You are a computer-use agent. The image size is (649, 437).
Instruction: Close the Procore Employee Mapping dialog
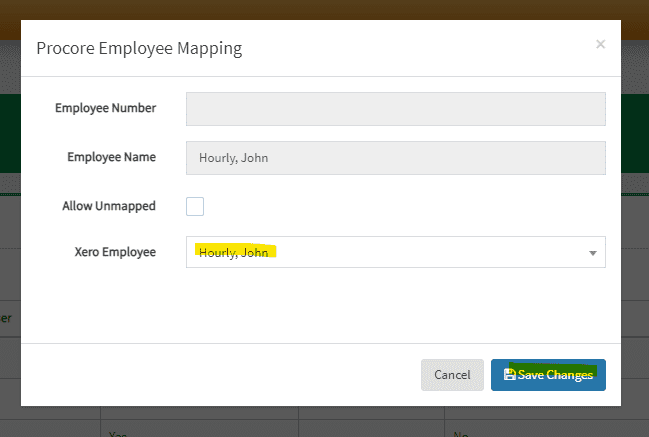(600, 44)
